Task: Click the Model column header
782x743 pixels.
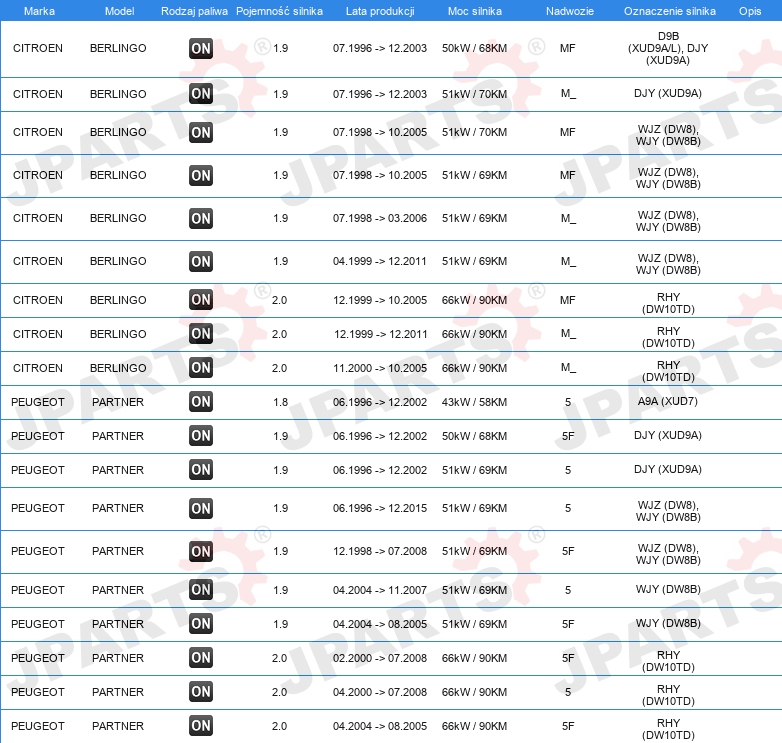Action: 119,11
